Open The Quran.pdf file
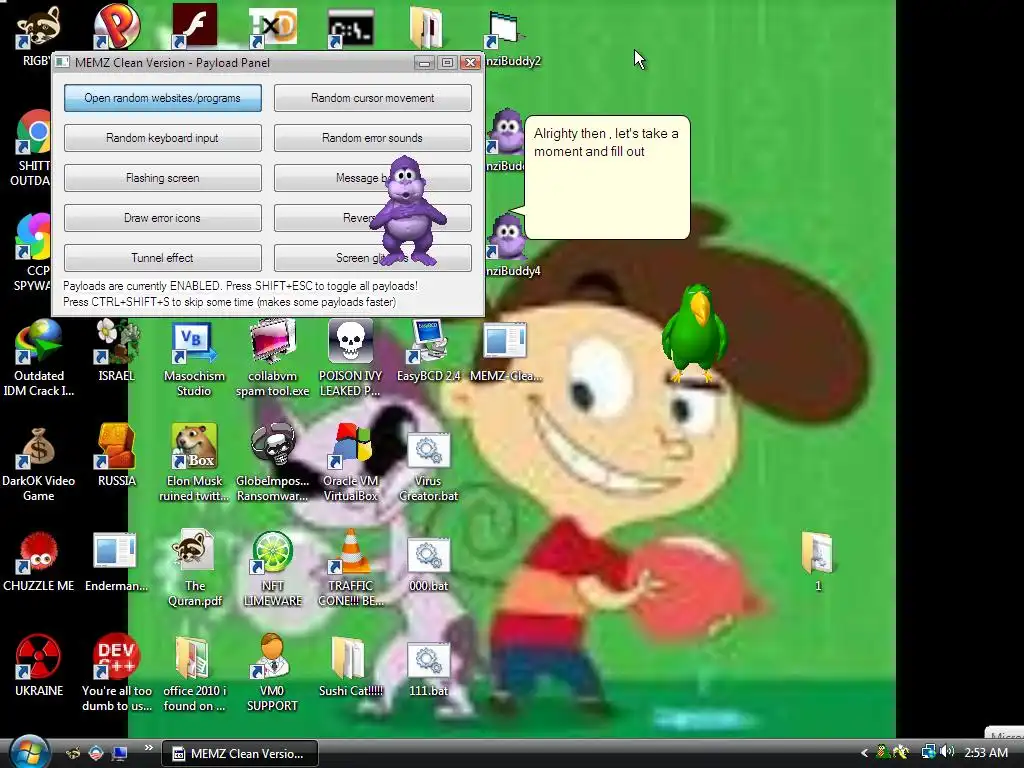This screenshot has width=1024, height=768. pyautogui.click(x=194, y=568)
